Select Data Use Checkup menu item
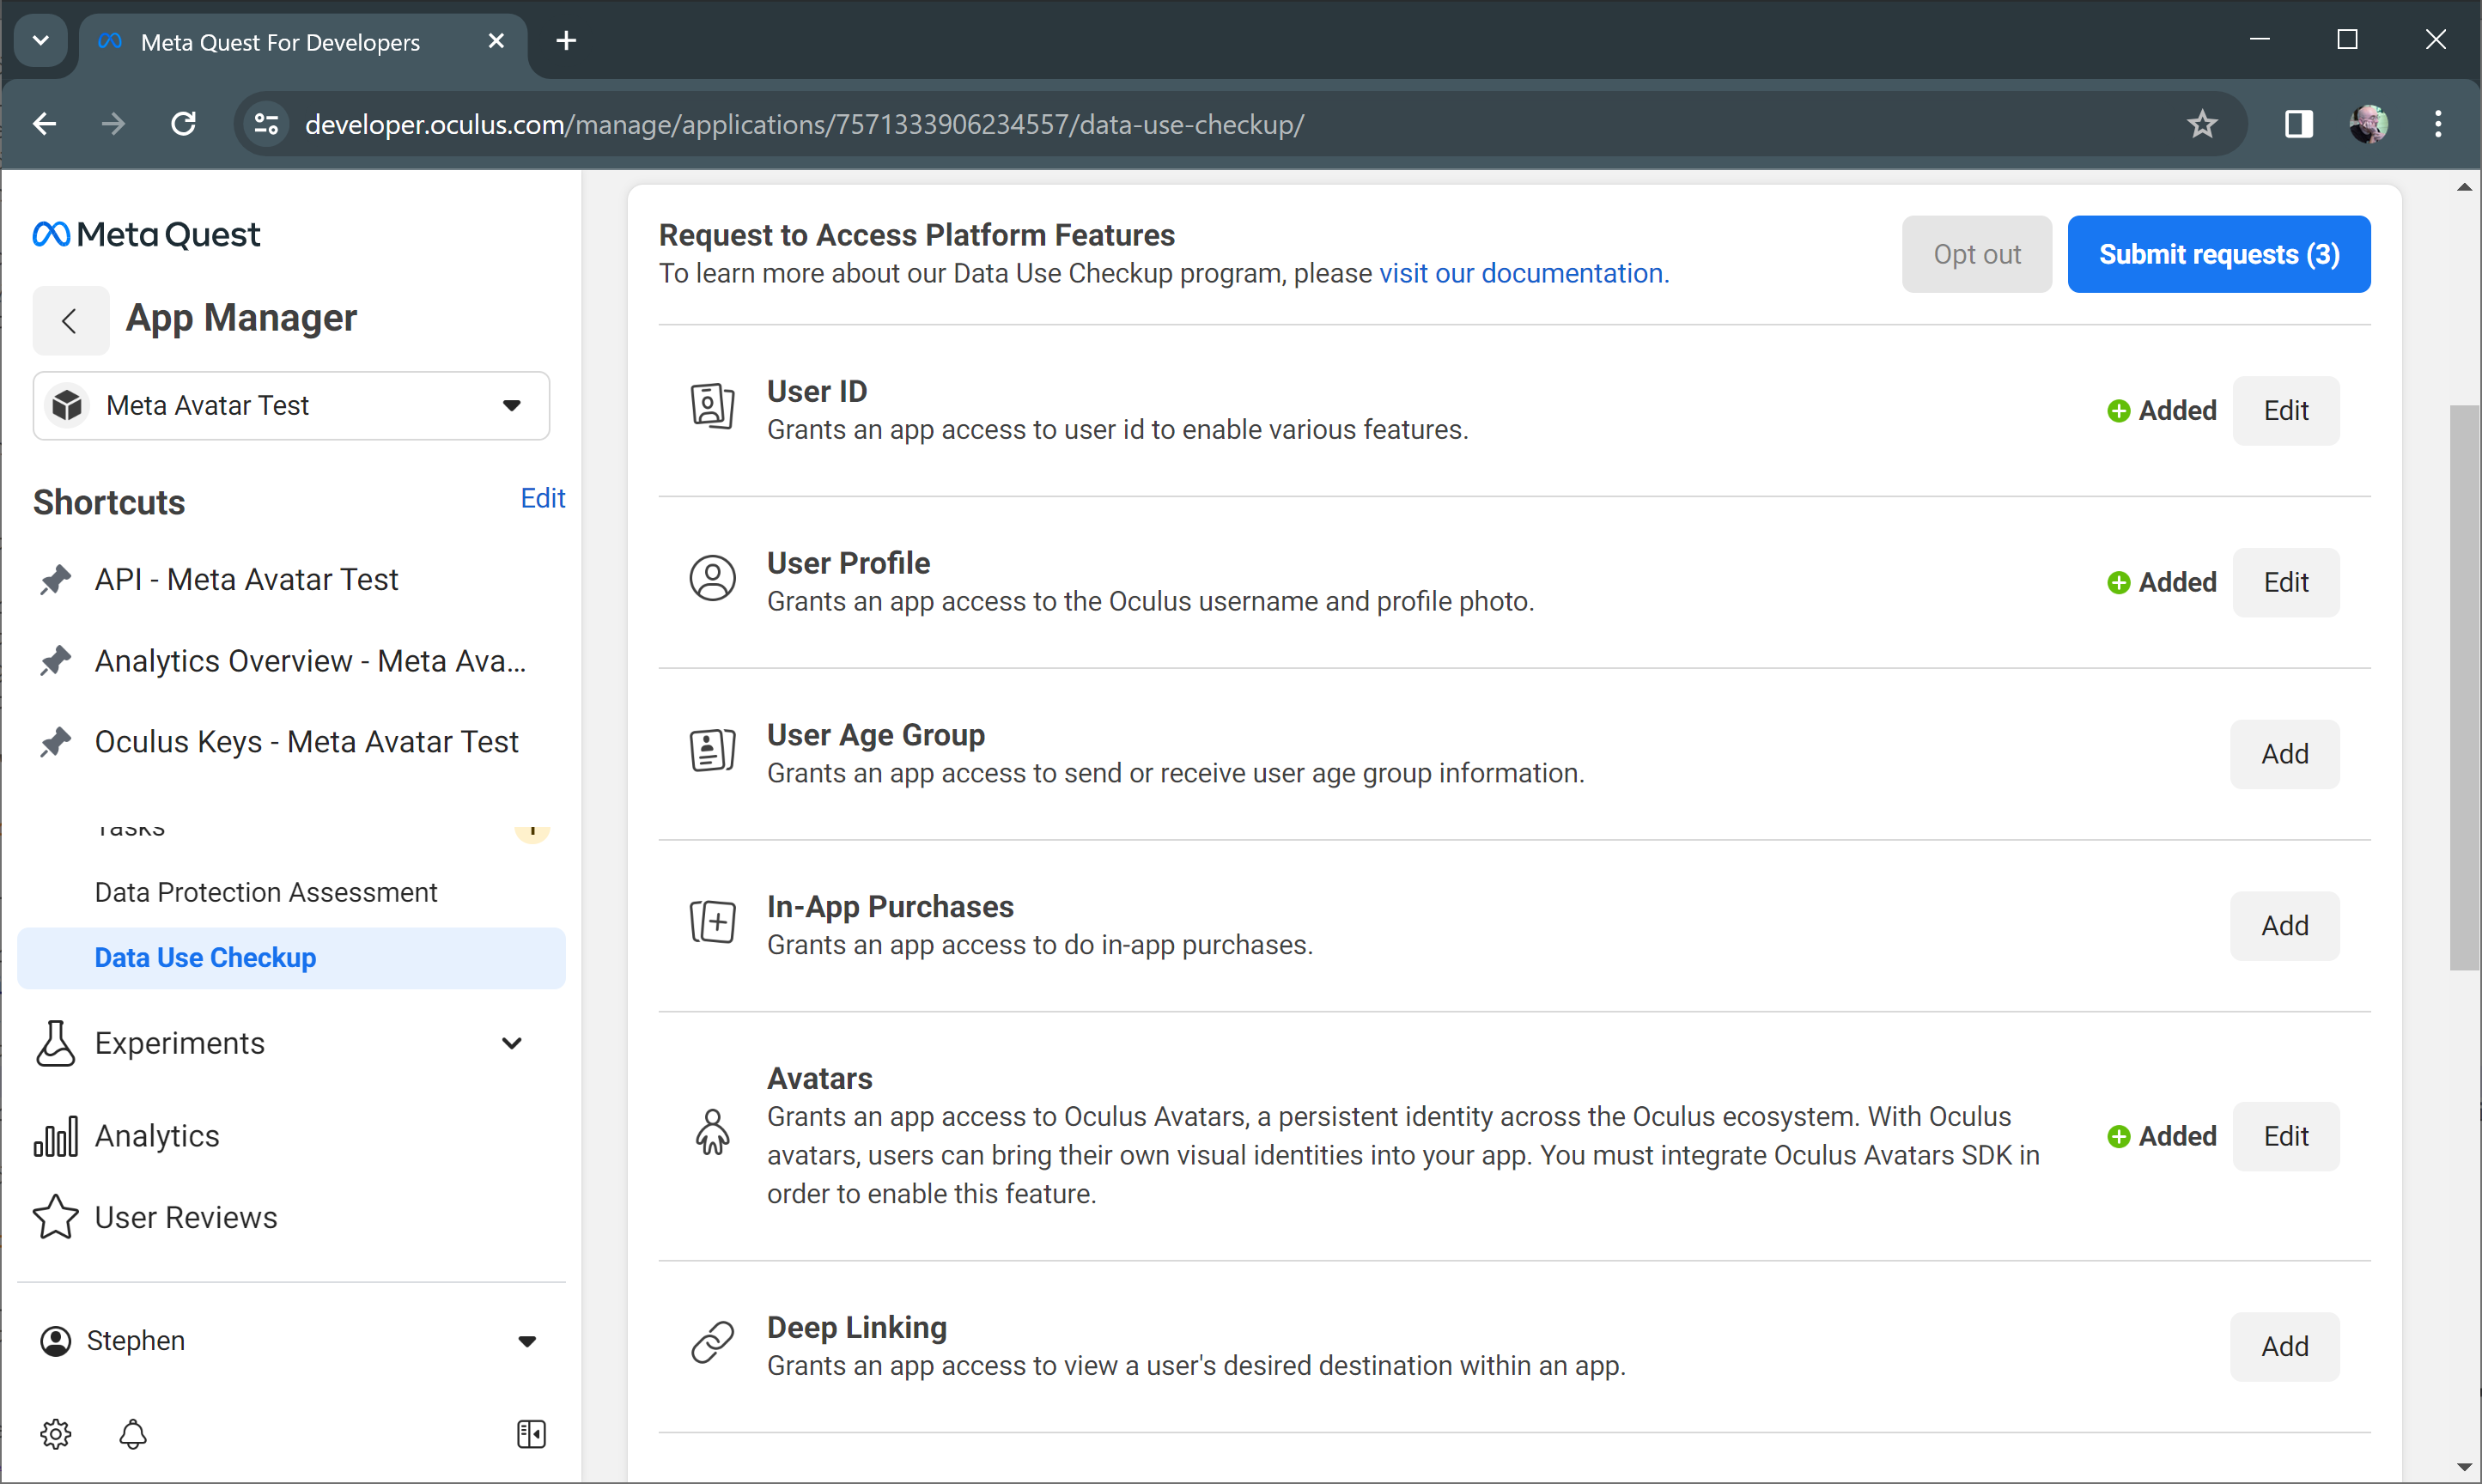The height and width of the screenshot is (1484, 2482). click(205, 958)
